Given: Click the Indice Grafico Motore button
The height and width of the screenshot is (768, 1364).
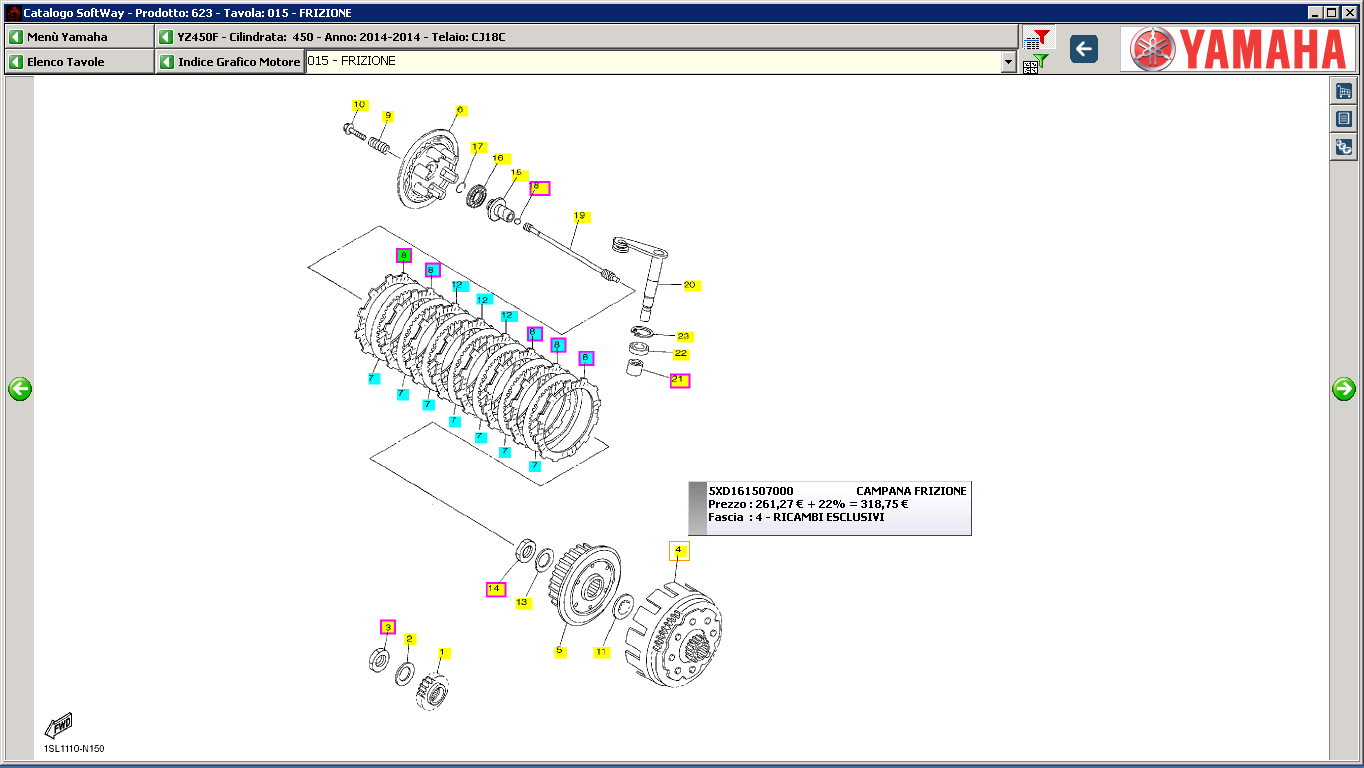Looking at the screenshot, I should pos(230,62).
